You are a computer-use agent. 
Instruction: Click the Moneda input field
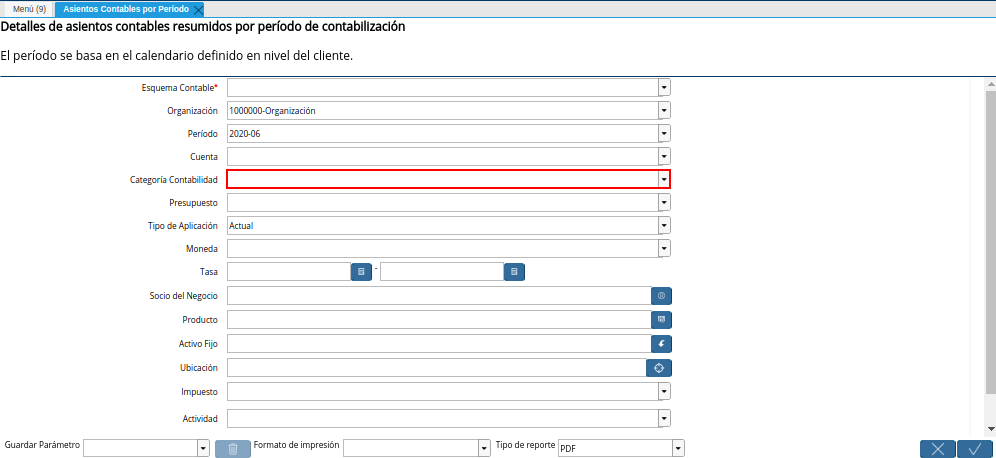pos(443,248)
